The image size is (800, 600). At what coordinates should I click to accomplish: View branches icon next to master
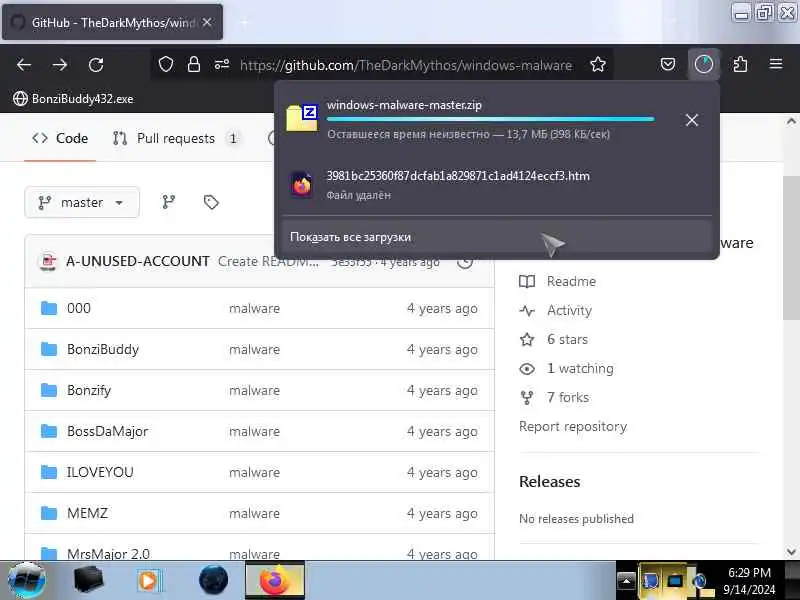point(168,203)
